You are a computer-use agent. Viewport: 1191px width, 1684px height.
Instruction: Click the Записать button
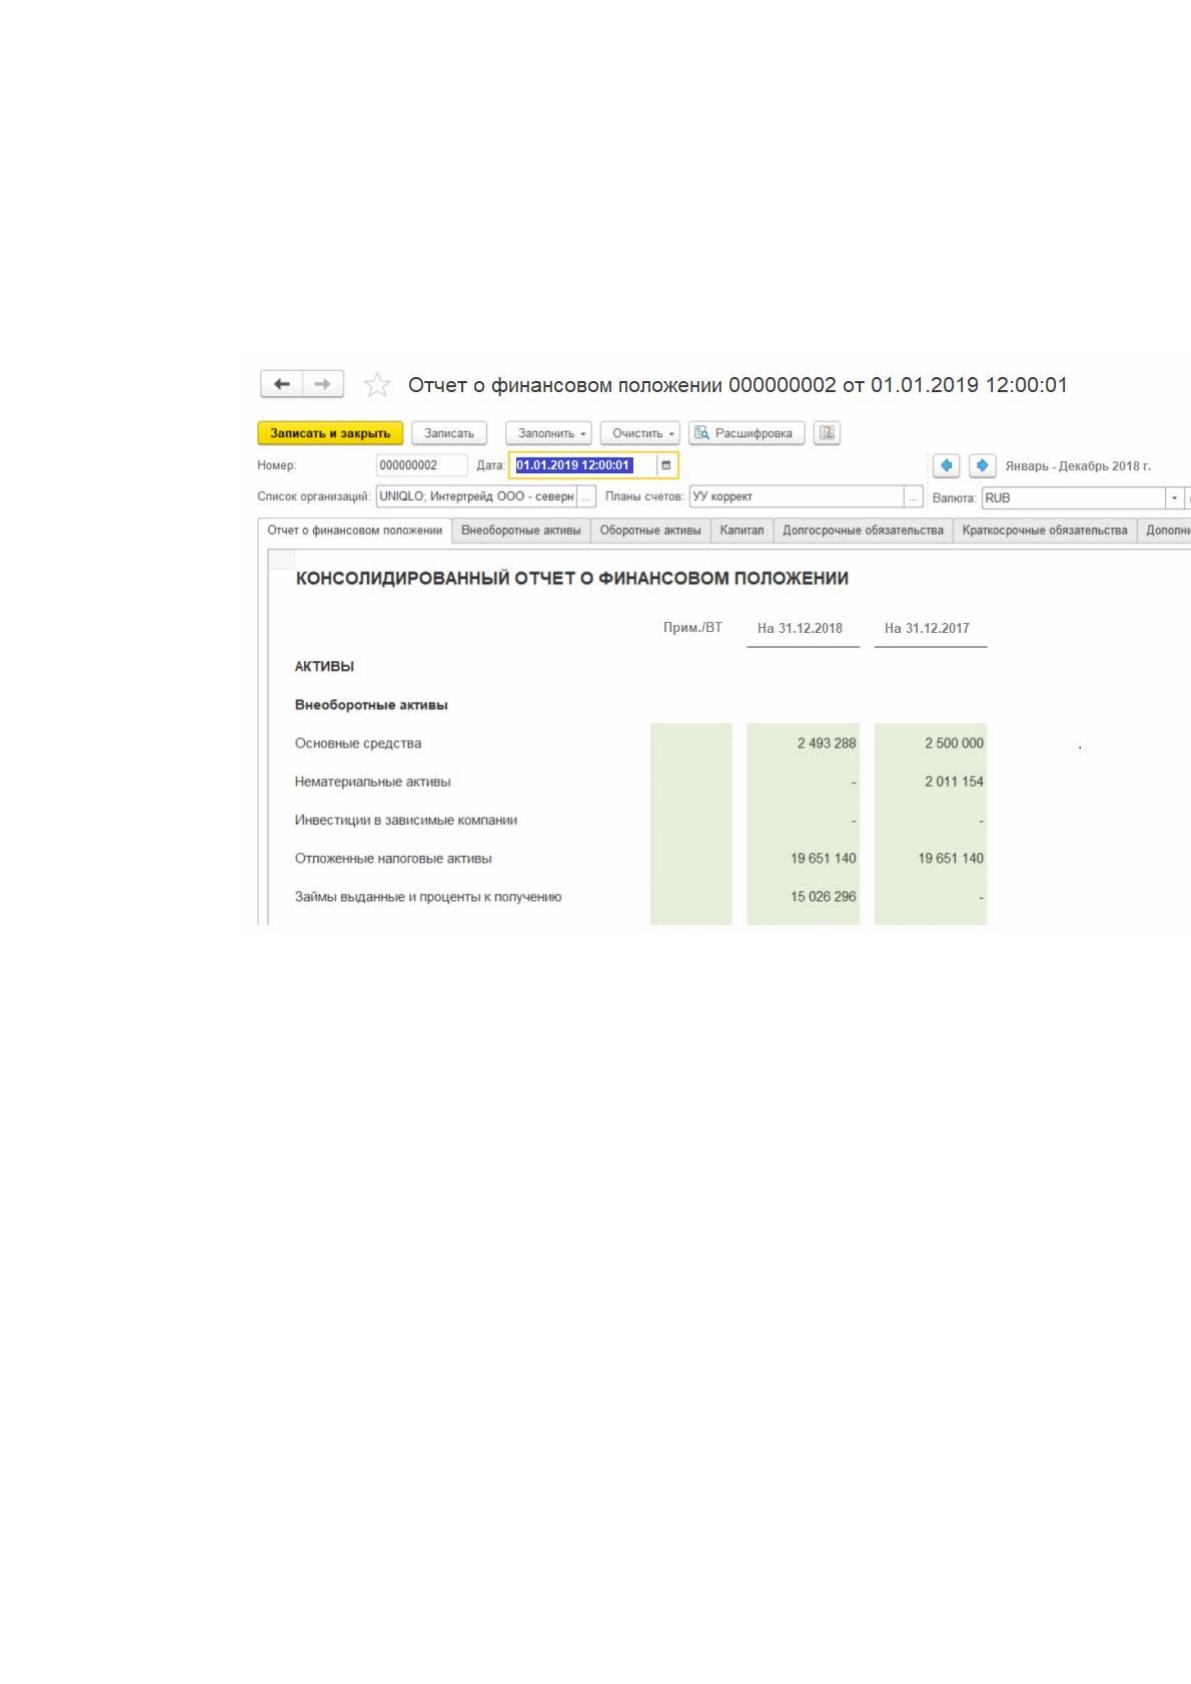coord(449,433)
